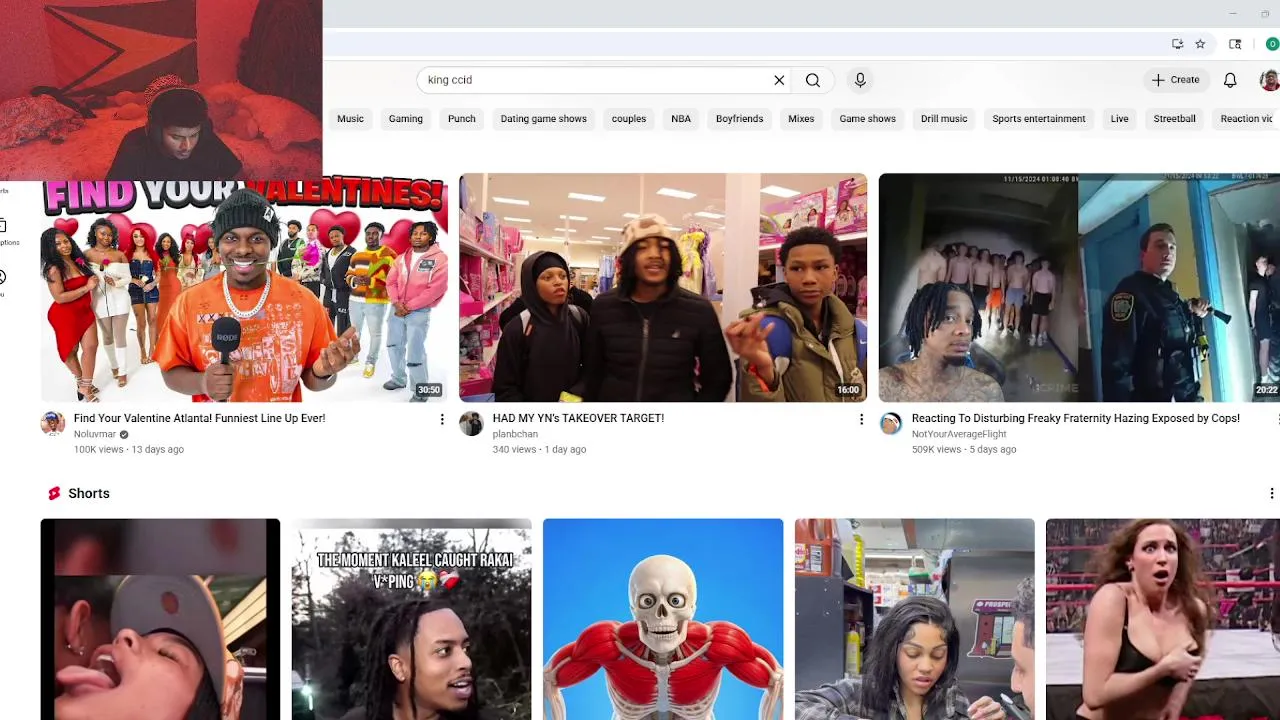The image size is (1280, 720).
Task: Restore down the Chrome window
Action: point(1265,14)
